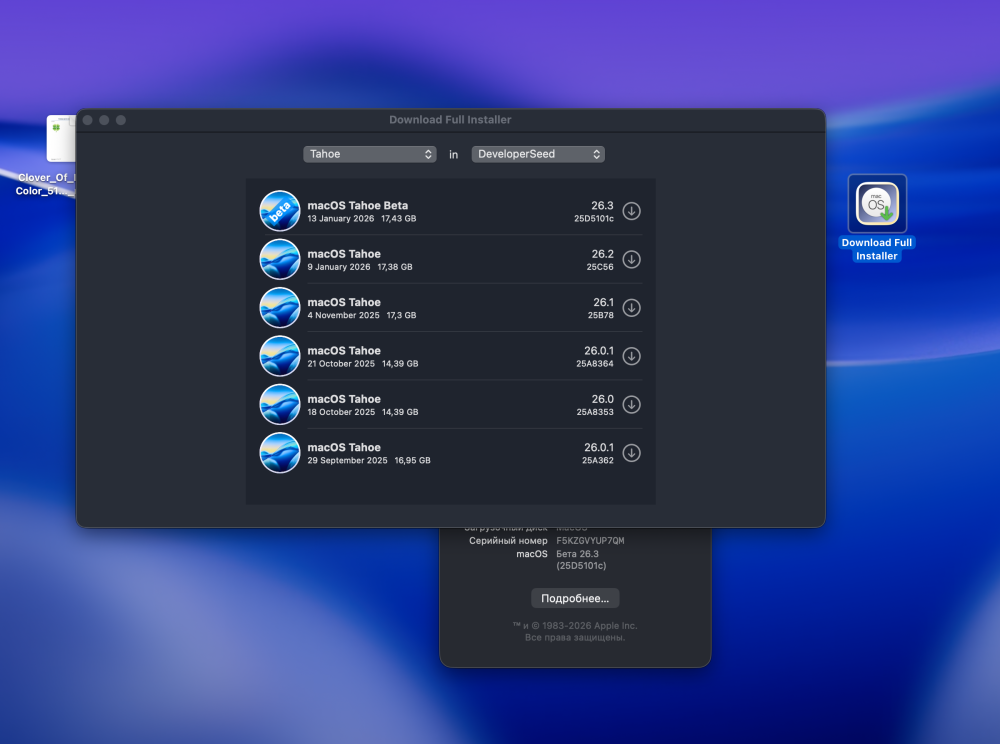Click the Tahoe icon dated 21 October 2025
The image size is (1000, 744).
(x=280, y=356)
